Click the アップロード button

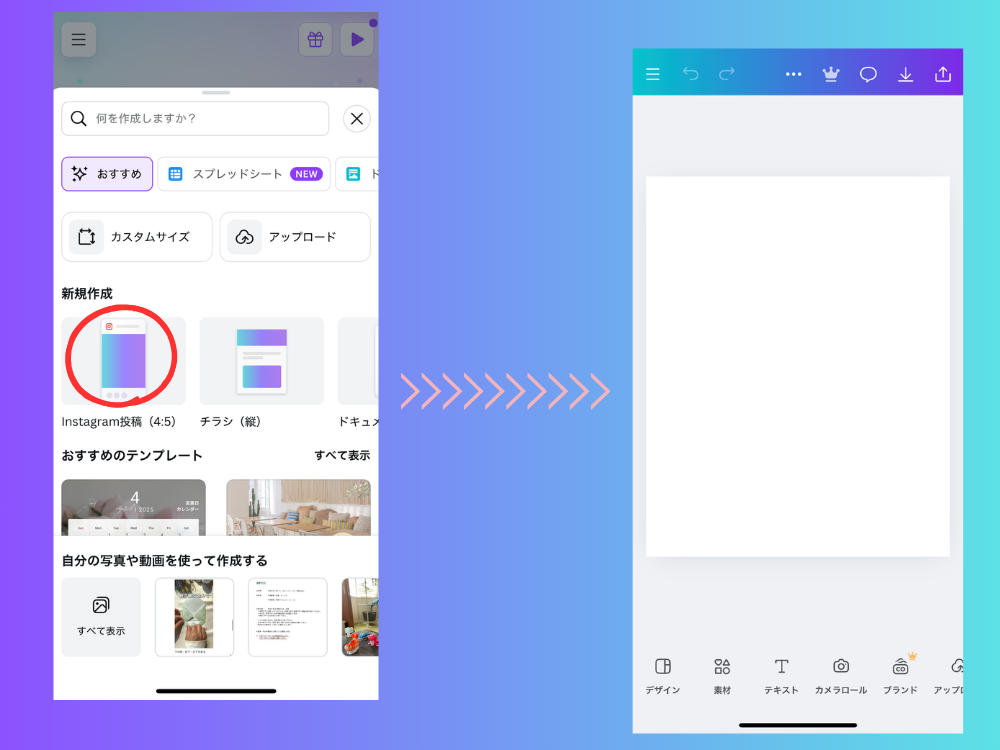click(295, 237)
